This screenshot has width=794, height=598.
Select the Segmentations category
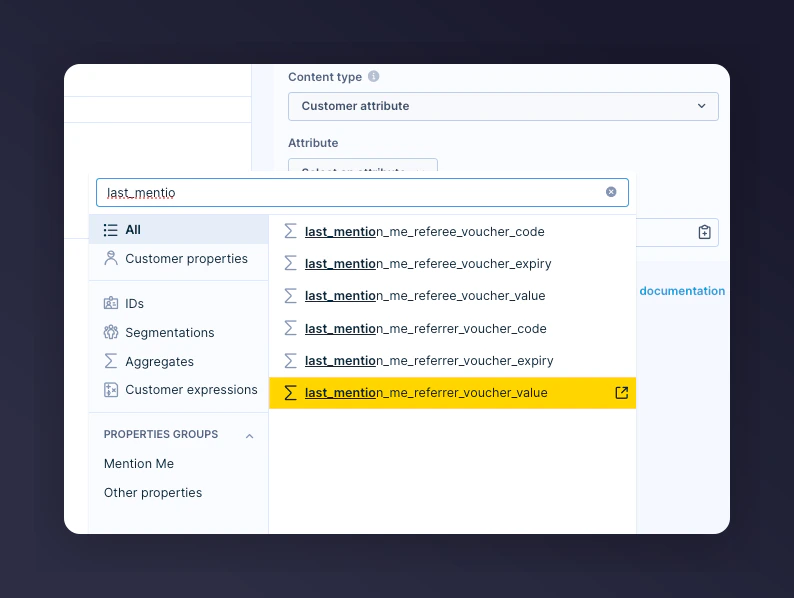coord(179,332)
